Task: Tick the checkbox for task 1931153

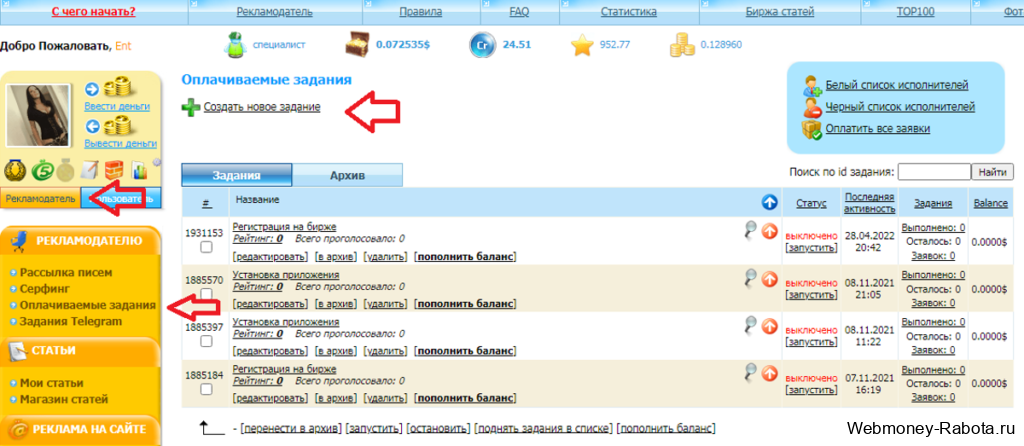Action: (206, 247)
